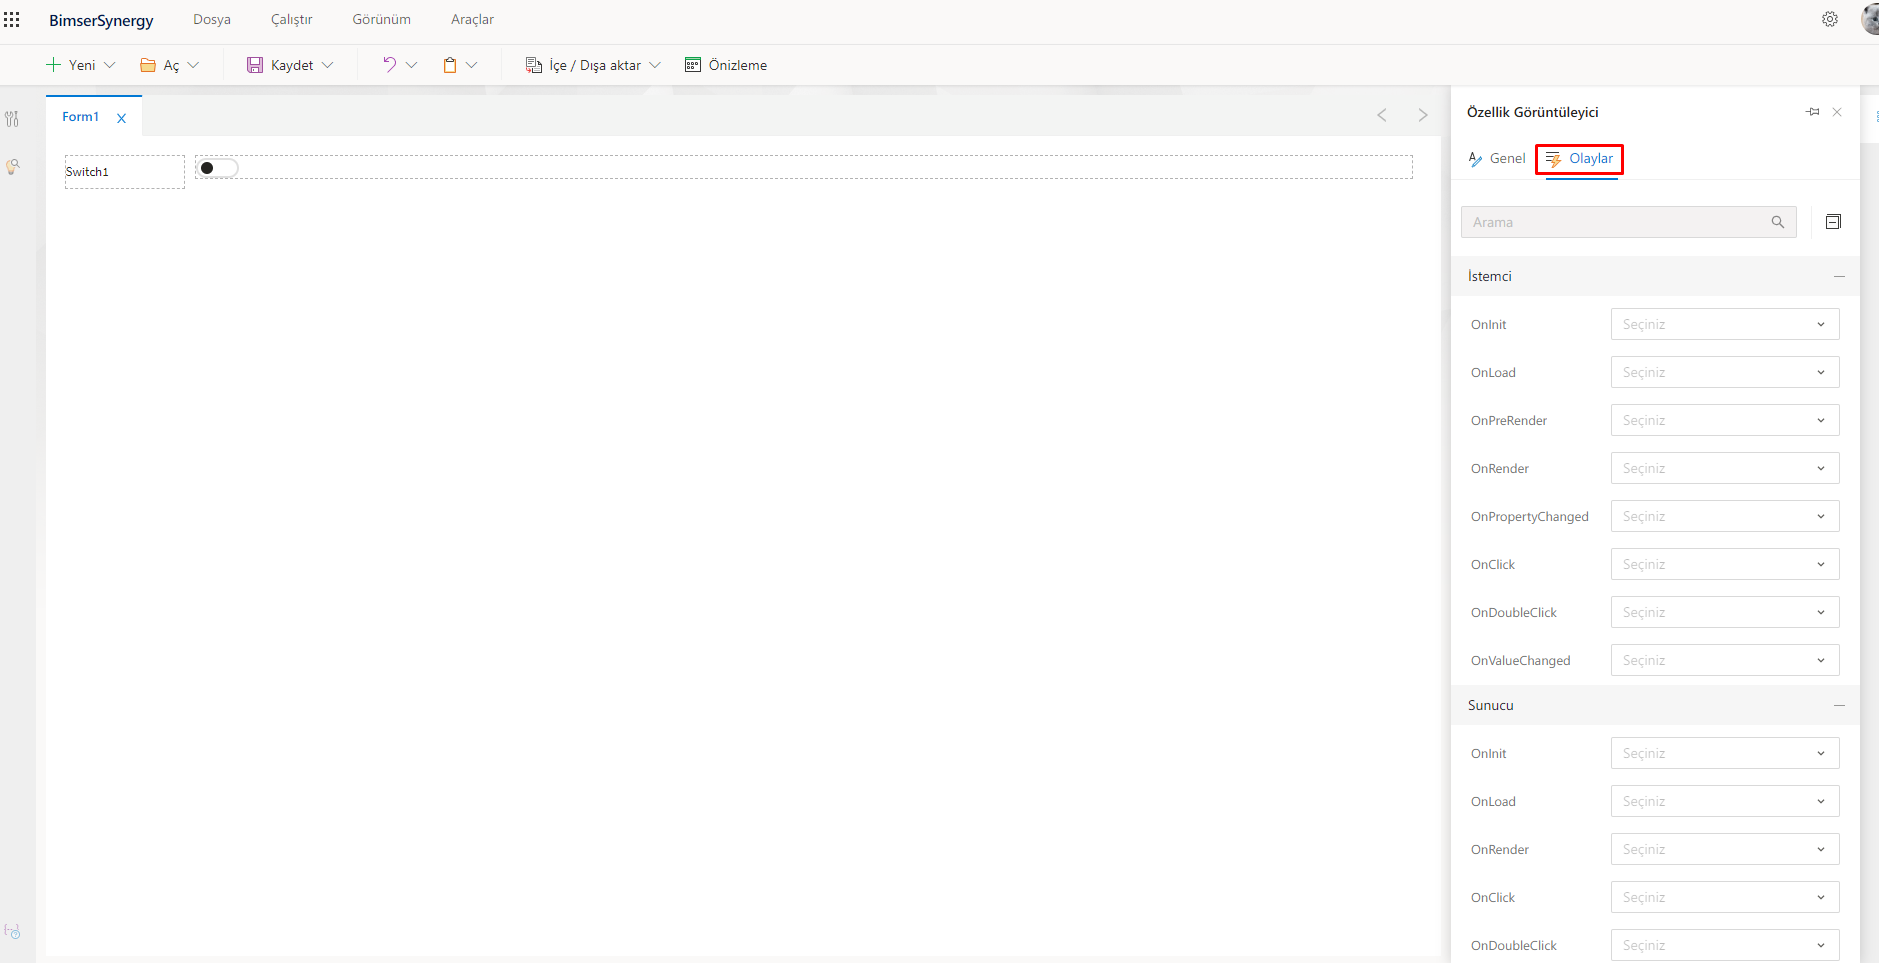Collapse the İstemci section
Screen dimensions: 1879x963
tap(1839, 276)
